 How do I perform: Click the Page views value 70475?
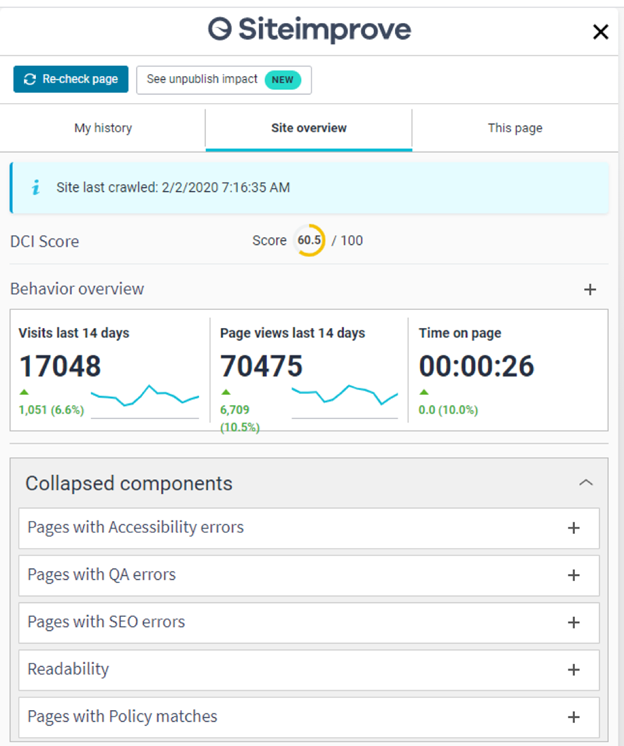point(261,366)
